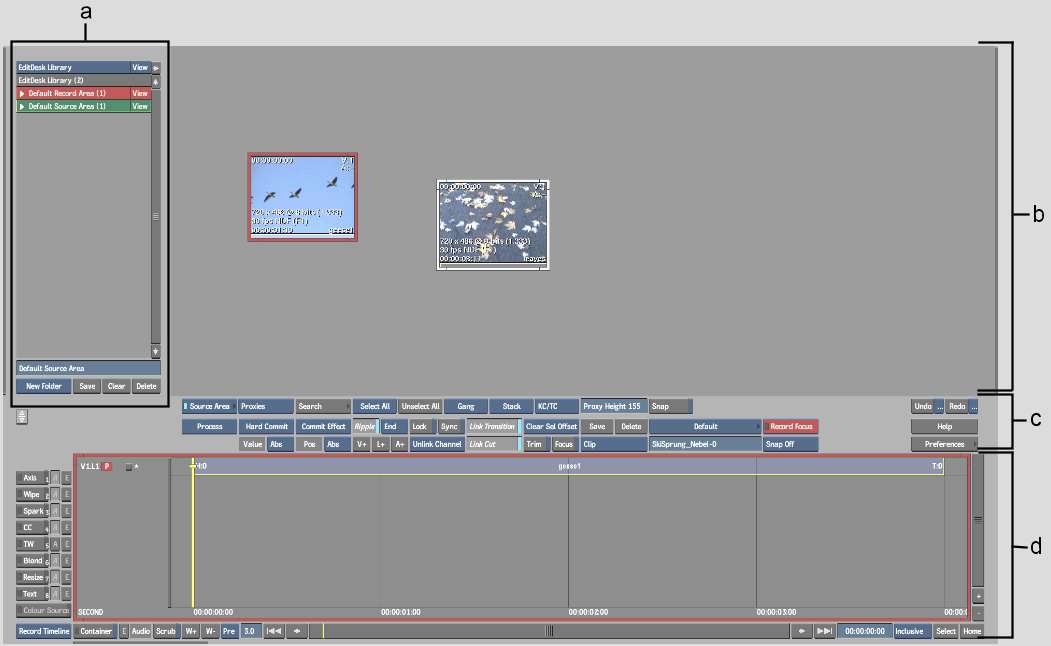Expand the Default Record Area folder
1051x646 pixels.
22,93
